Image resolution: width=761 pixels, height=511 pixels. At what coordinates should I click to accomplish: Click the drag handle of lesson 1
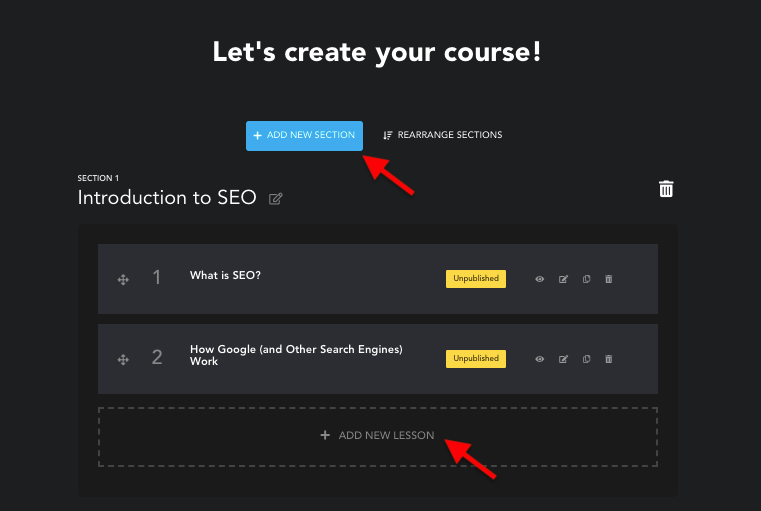(123, 280)
